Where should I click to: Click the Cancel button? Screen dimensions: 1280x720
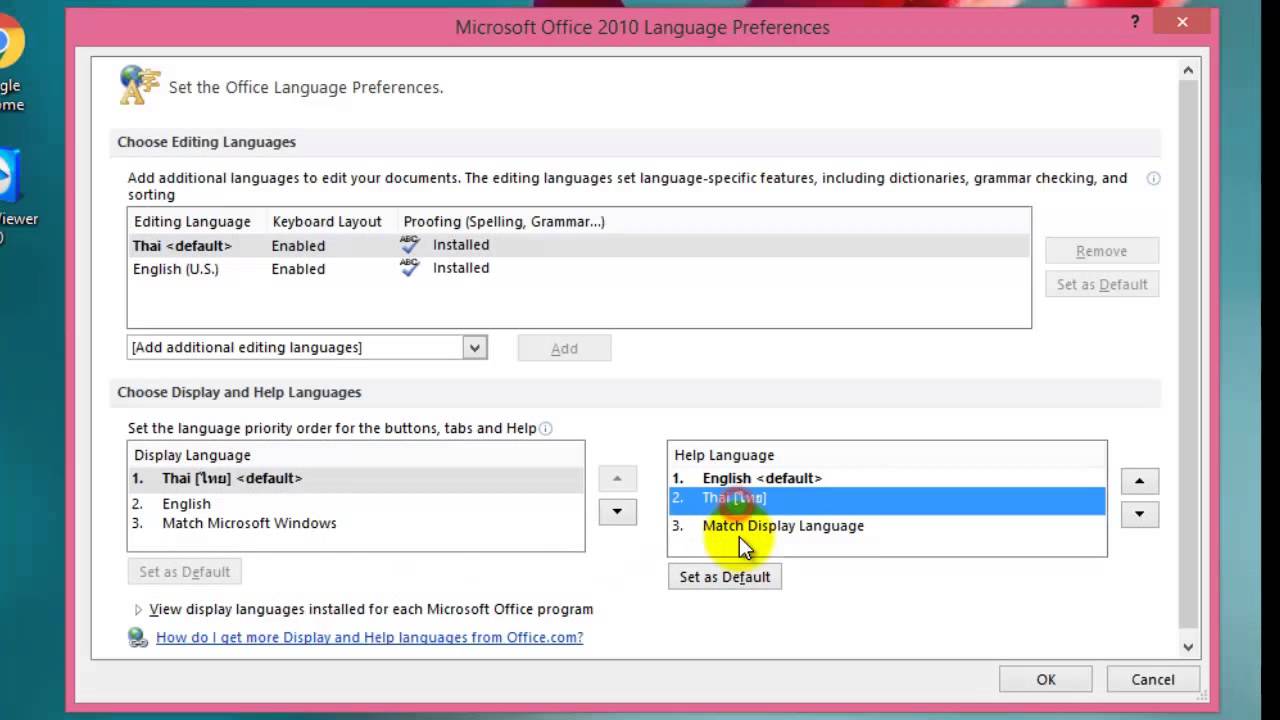[x=1153, y=679]
